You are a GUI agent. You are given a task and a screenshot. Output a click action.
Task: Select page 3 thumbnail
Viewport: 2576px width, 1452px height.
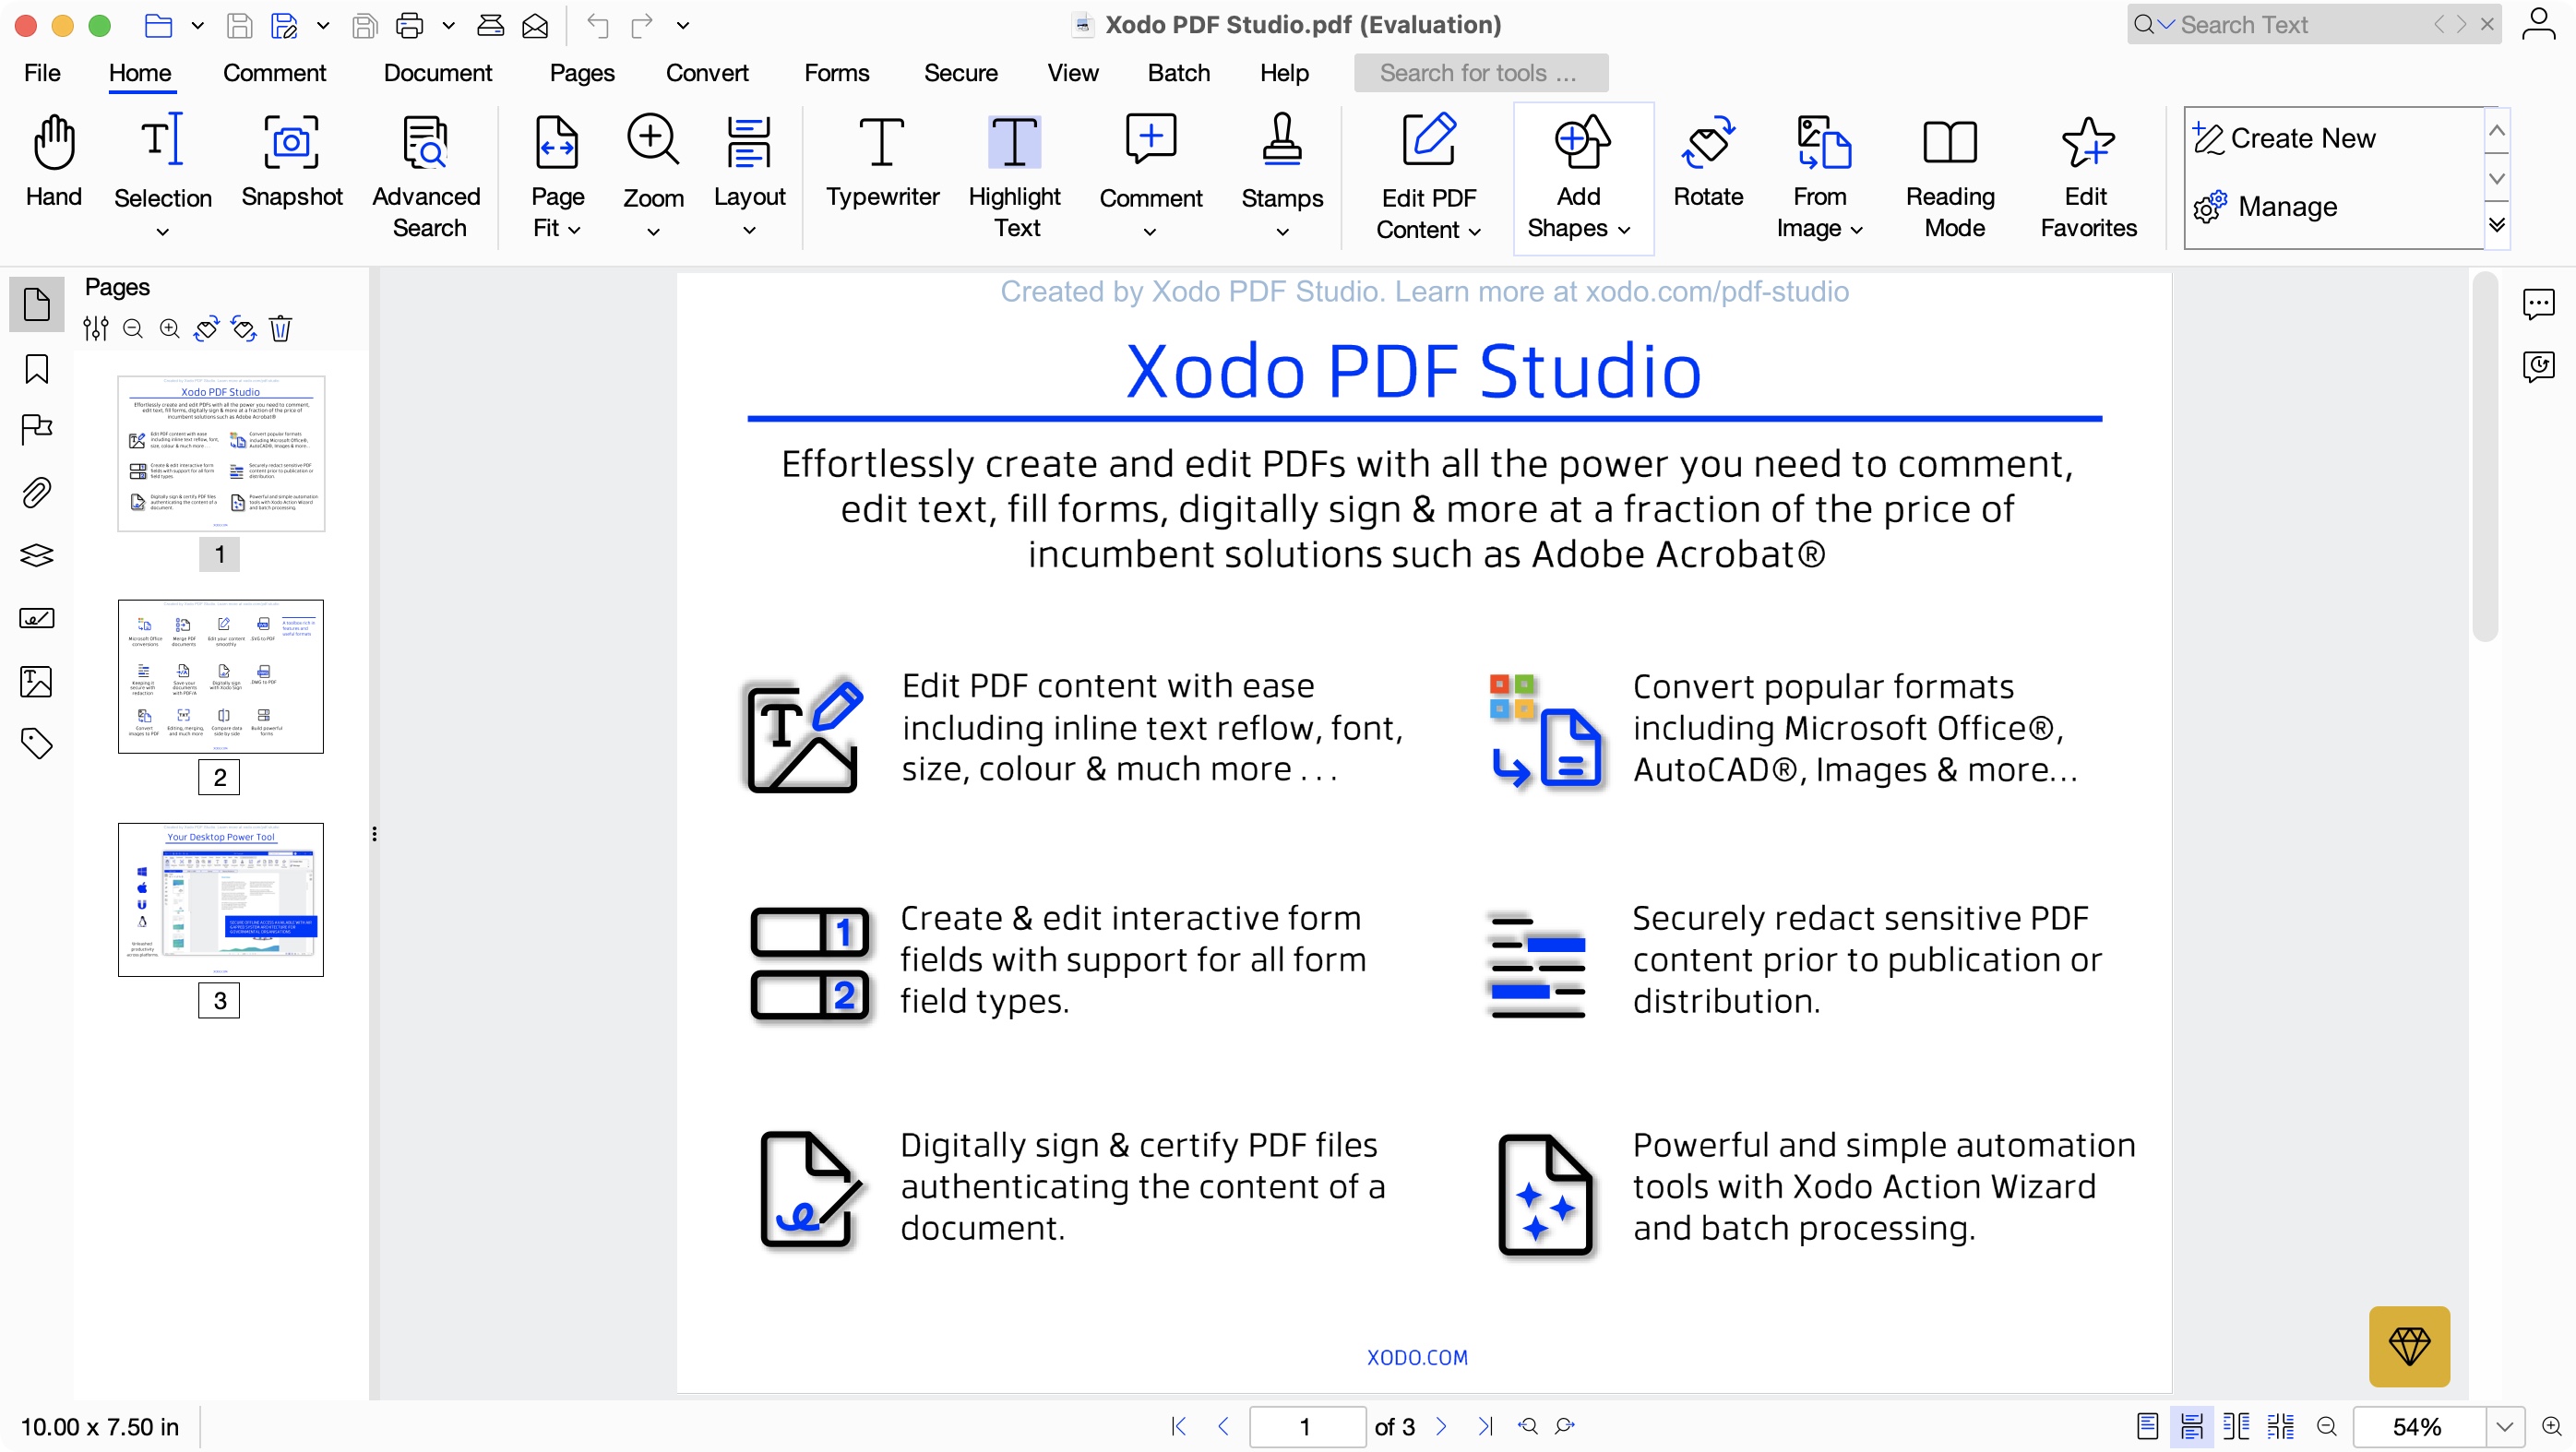click(220, 899)
